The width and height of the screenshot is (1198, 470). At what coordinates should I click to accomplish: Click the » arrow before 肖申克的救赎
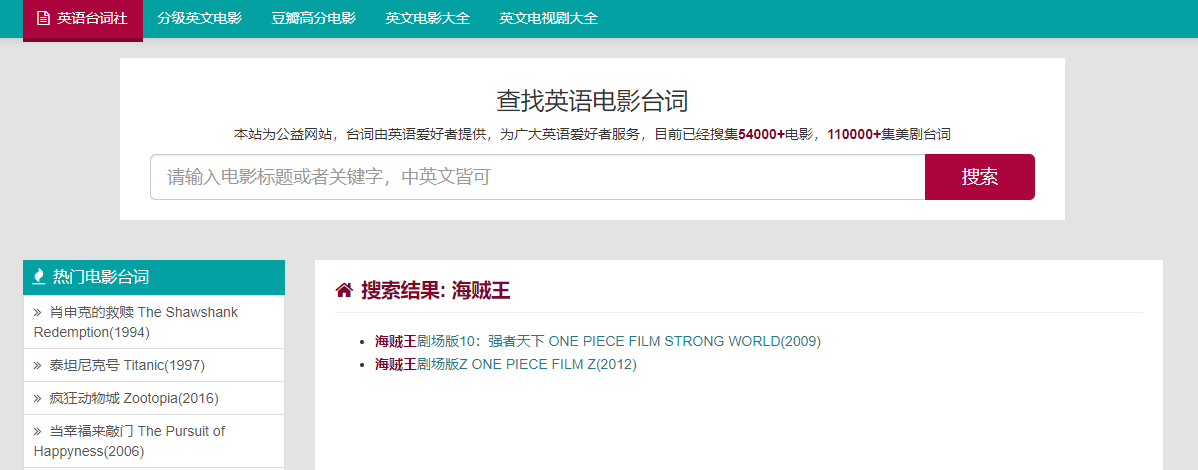(37, 312)
